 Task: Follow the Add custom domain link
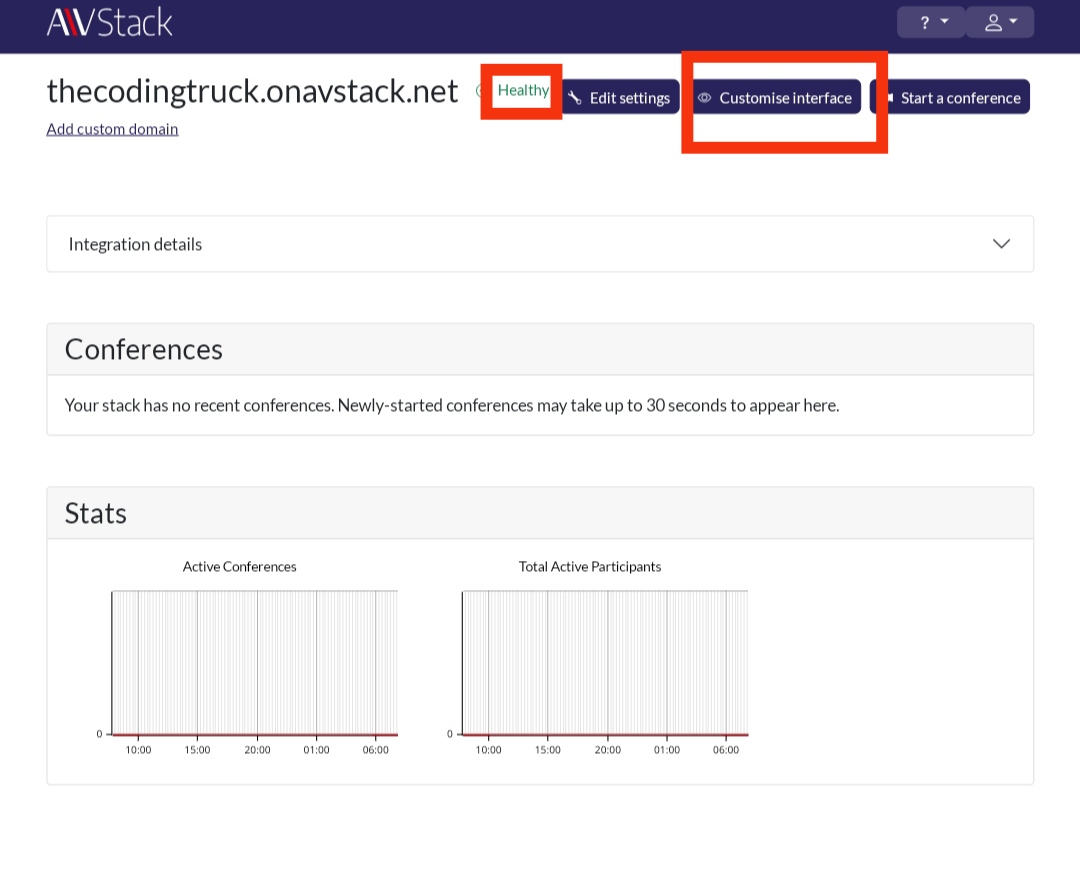pos(112,129)
